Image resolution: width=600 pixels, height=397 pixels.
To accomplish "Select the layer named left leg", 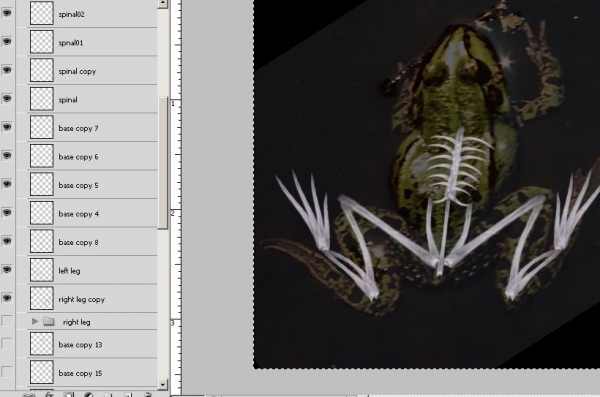I will pyautogui.click(x=69, y=271).
